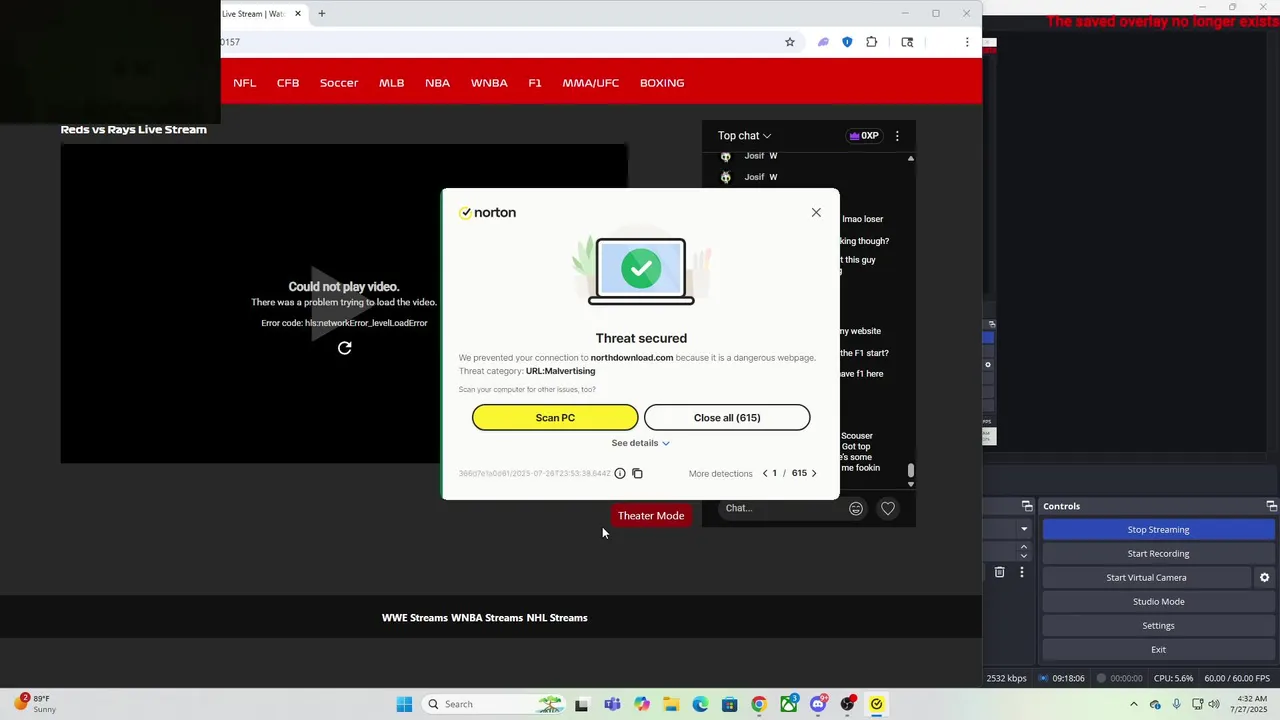Screen dimensions: 1280x720
Task: Open the MLB nav item
Action: point(391,83)
